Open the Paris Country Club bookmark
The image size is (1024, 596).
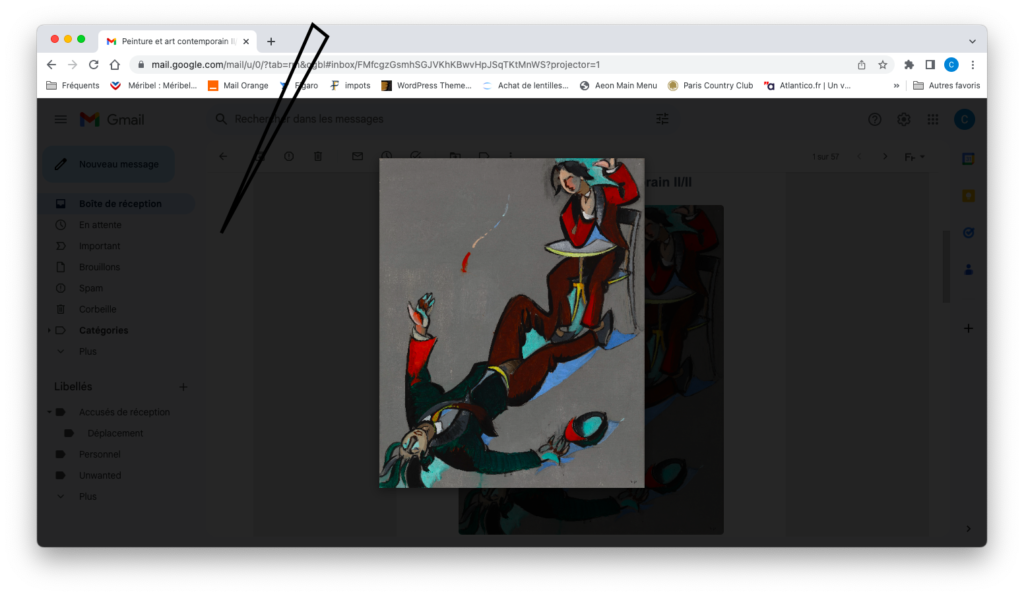711,86
